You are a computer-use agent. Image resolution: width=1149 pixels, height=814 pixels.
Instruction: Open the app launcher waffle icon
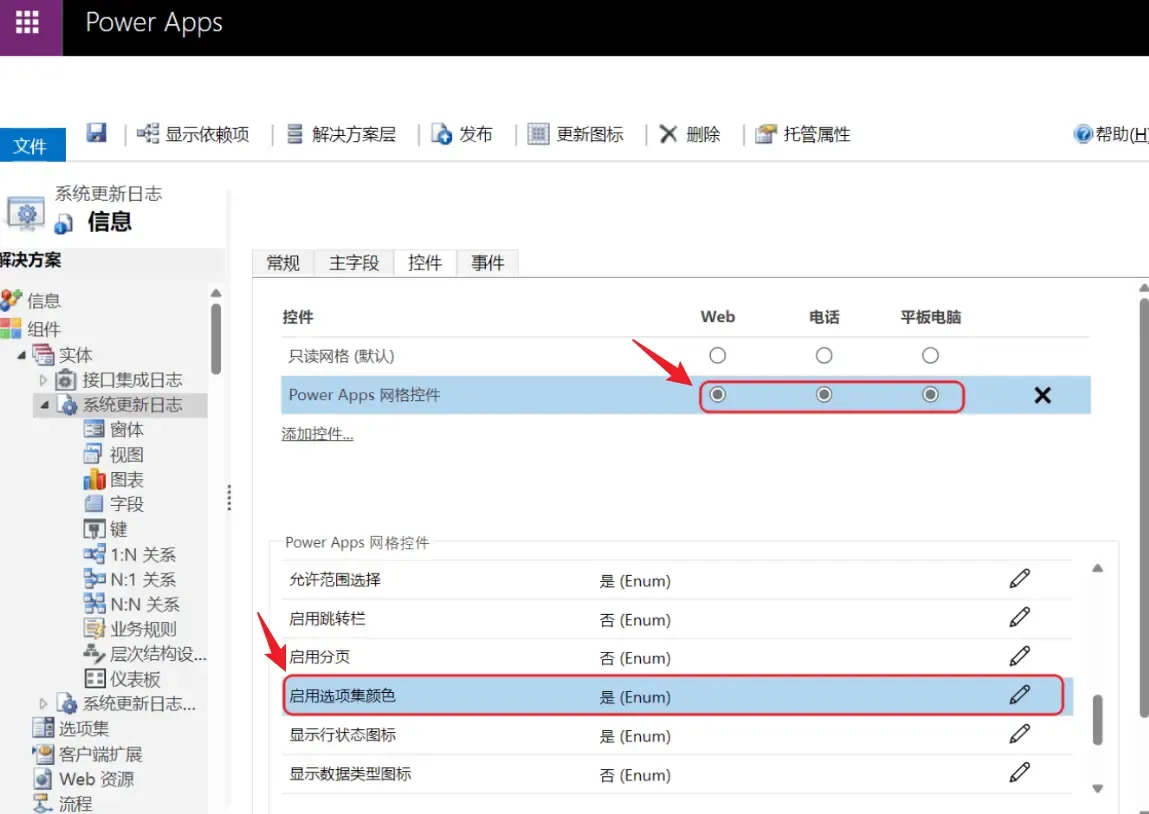point(28,22)
